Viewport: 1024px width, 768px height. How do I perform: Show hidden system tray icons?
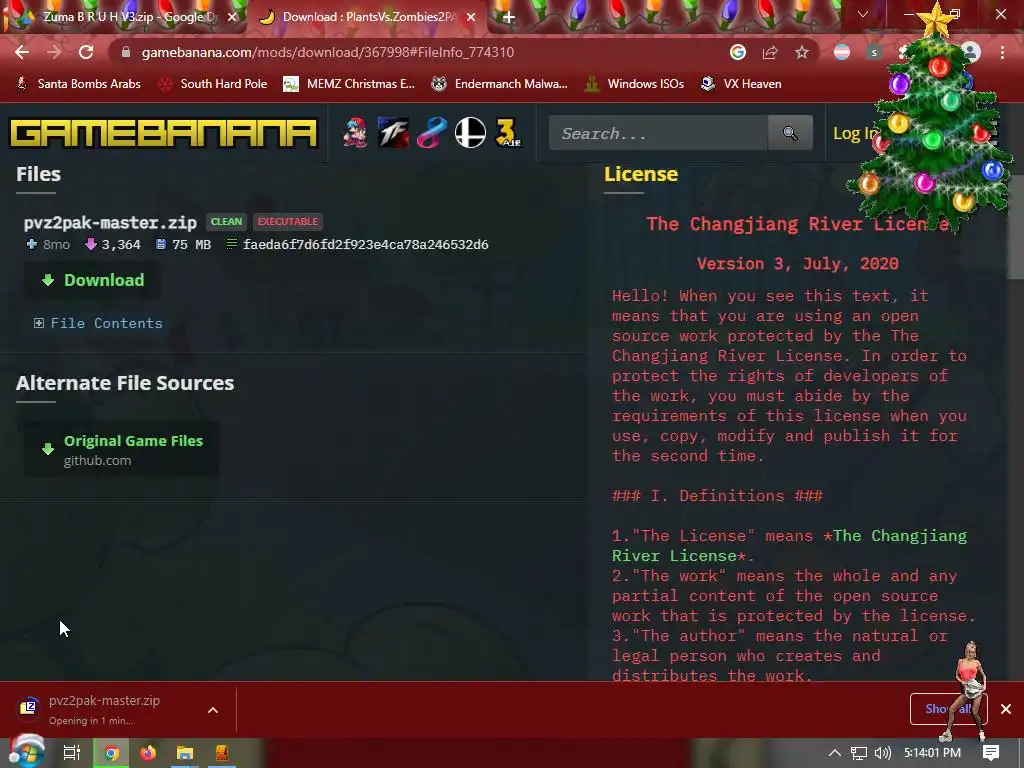(835, 753)
